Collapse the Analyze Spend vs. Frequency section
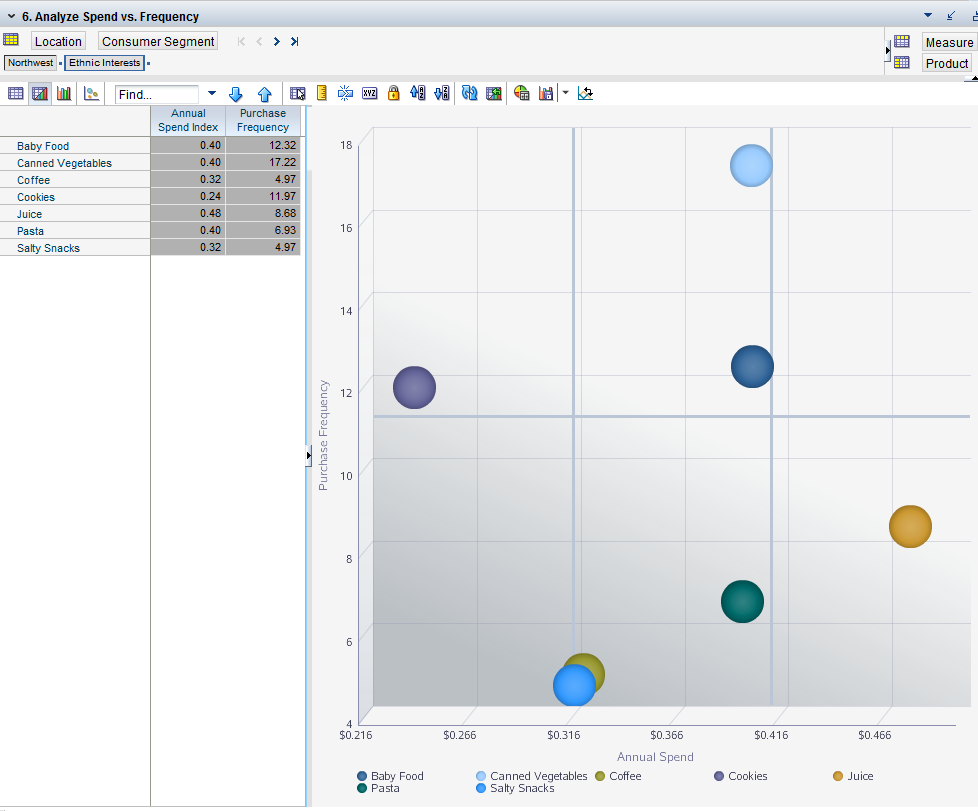This screenshot has height=811, width=978. click(11, 16)
